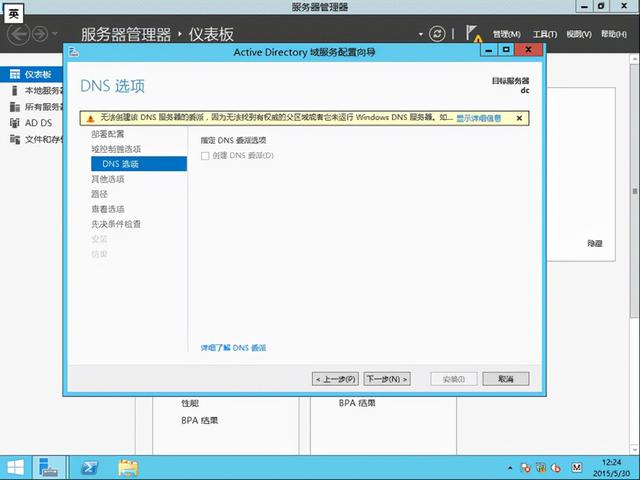This screenshot has height=480, width=640.
Task: Click the AD DS role icon
Action: [x=15, y=123]
